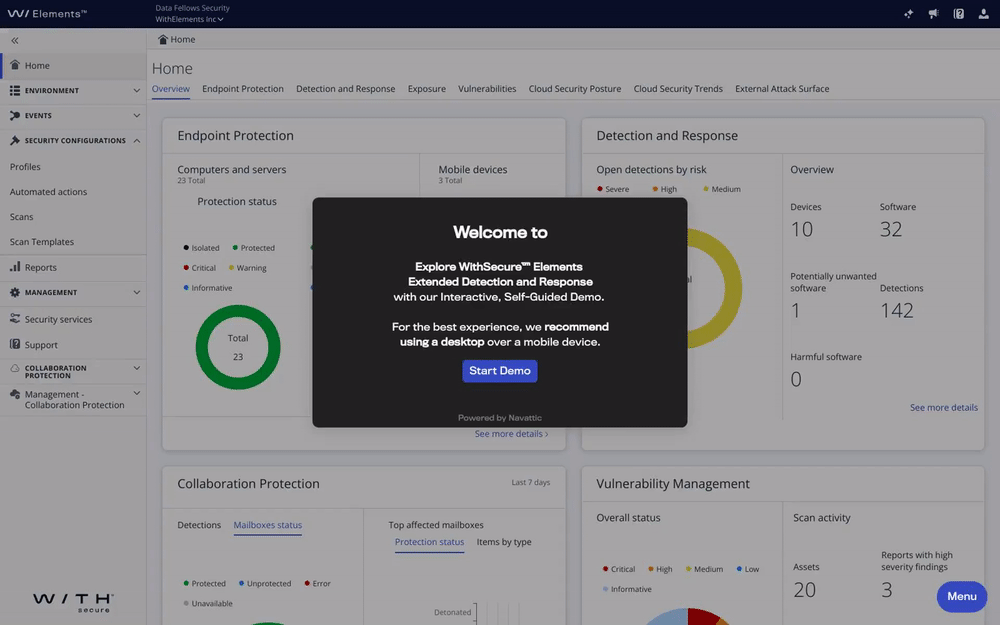The width and height of the screenshot is (1000, 625).
Task: Click the Software count 32
Action: [x=891, y=230]
